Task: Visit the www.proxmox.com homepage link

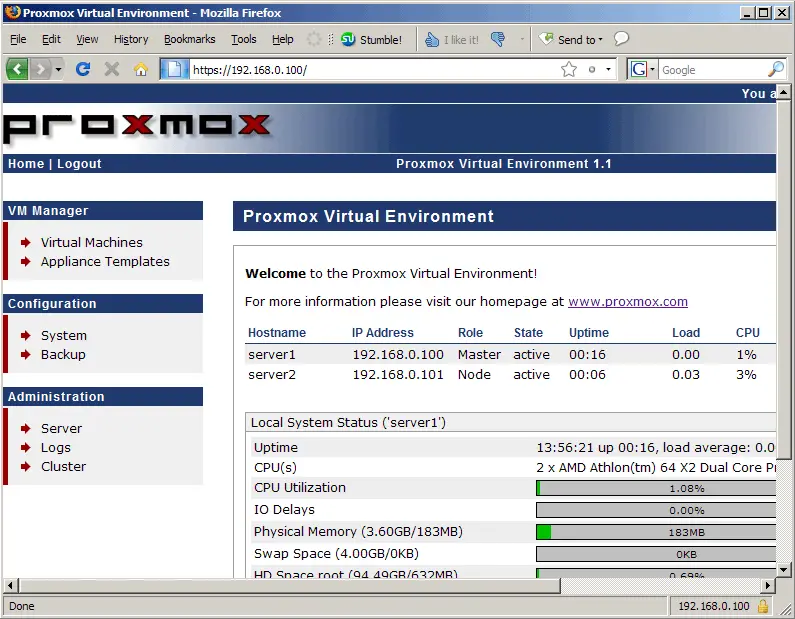Action: pos(628,302)
